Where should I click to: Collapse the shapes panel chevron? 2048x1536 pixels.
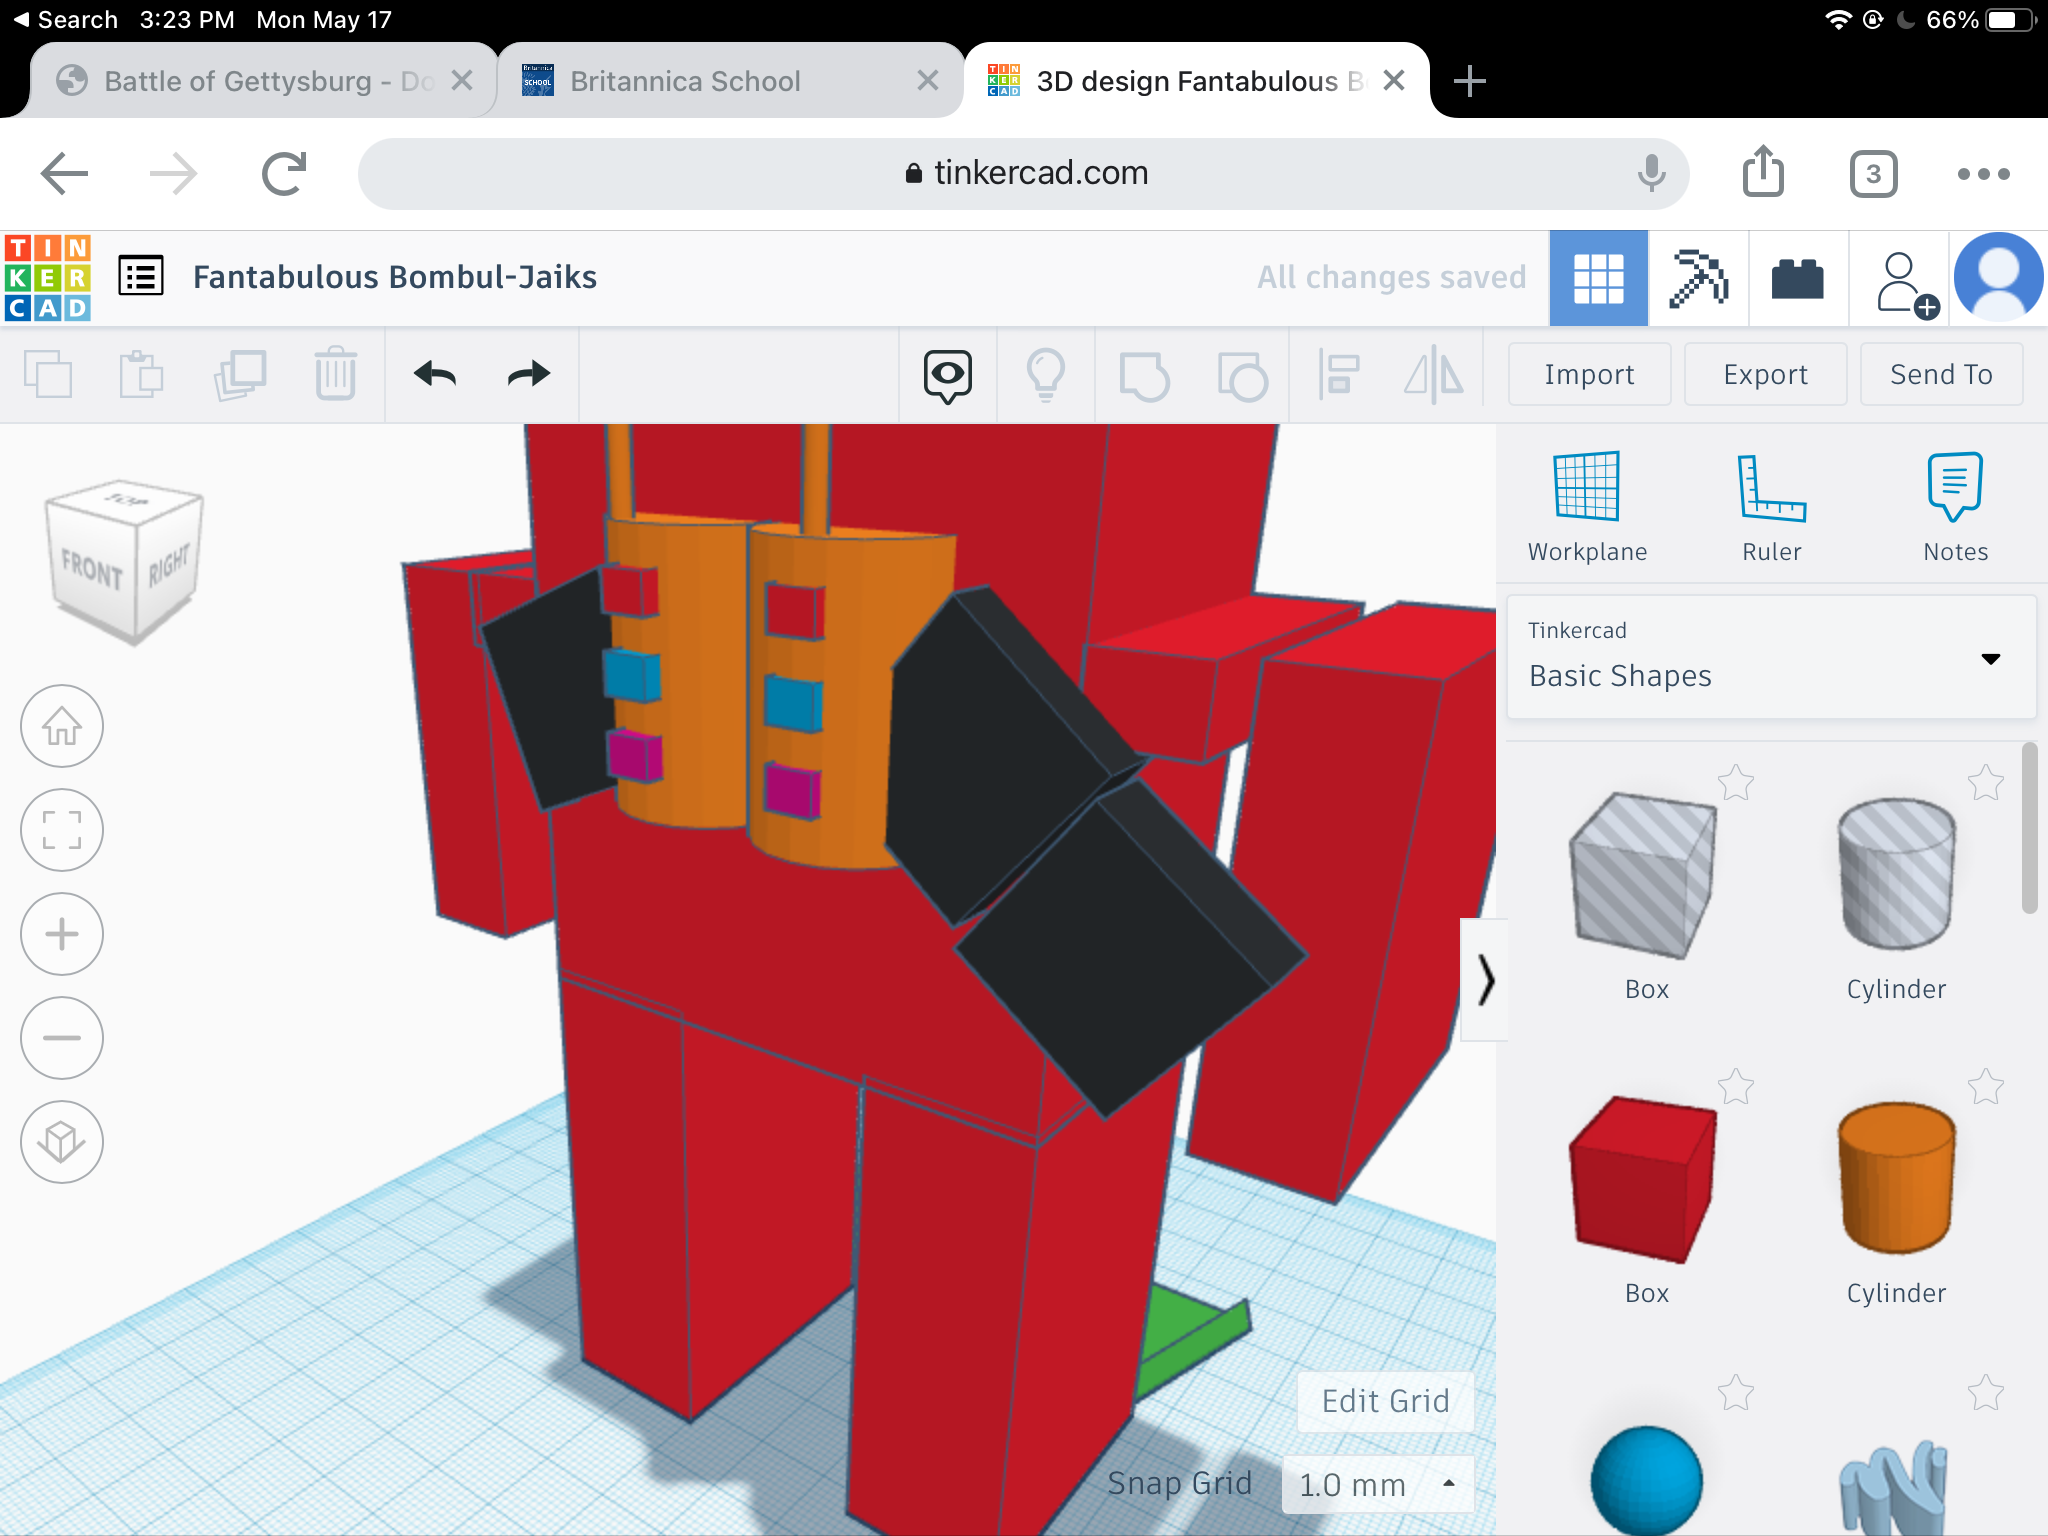pos(1485,980)
